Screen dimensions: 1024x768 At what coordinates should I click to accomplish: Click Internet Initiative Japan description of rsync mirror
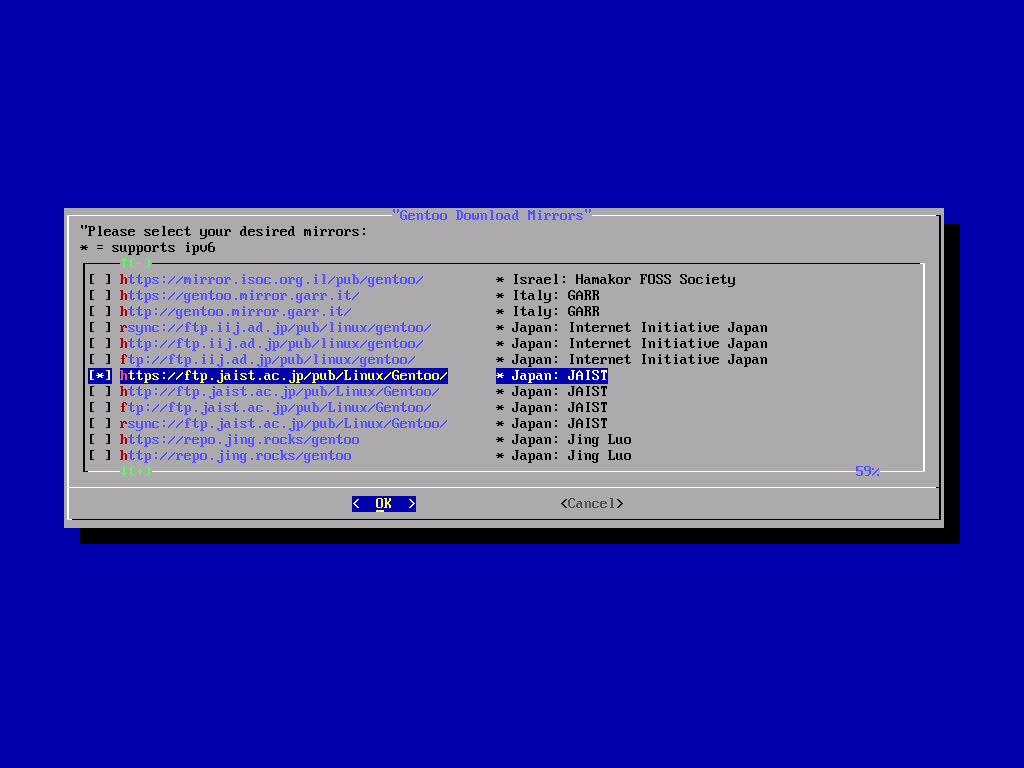pyautogui.click(x=632, y=328)
